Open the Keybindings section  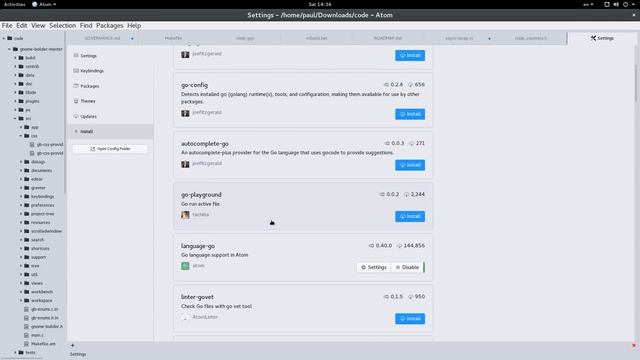(x=110, y=71)
